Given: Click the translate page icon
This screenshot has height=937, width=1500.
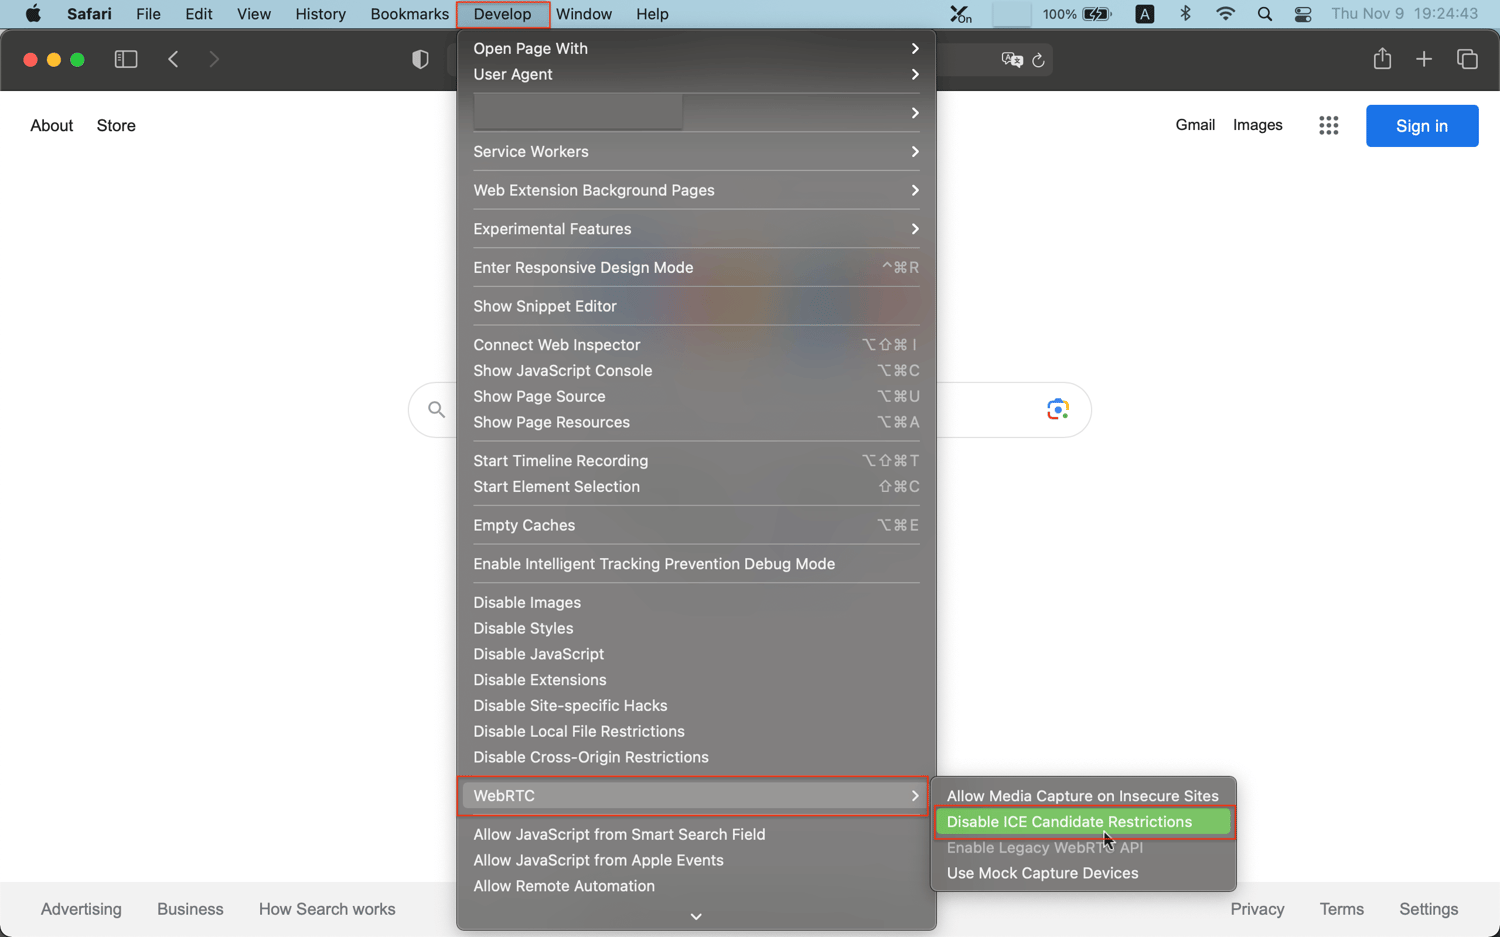Looking at the screenshot, I should point(1012,60).
